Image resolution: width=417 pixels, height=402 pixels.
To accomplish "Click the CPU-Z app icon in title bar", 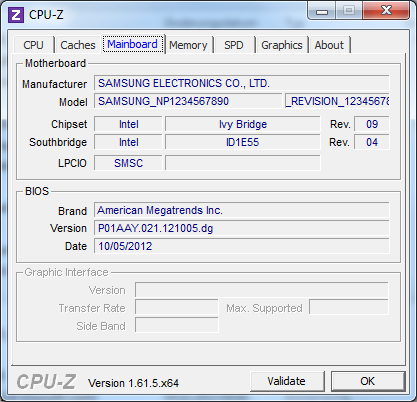I will pyautogui.click(x=16, y=15).
